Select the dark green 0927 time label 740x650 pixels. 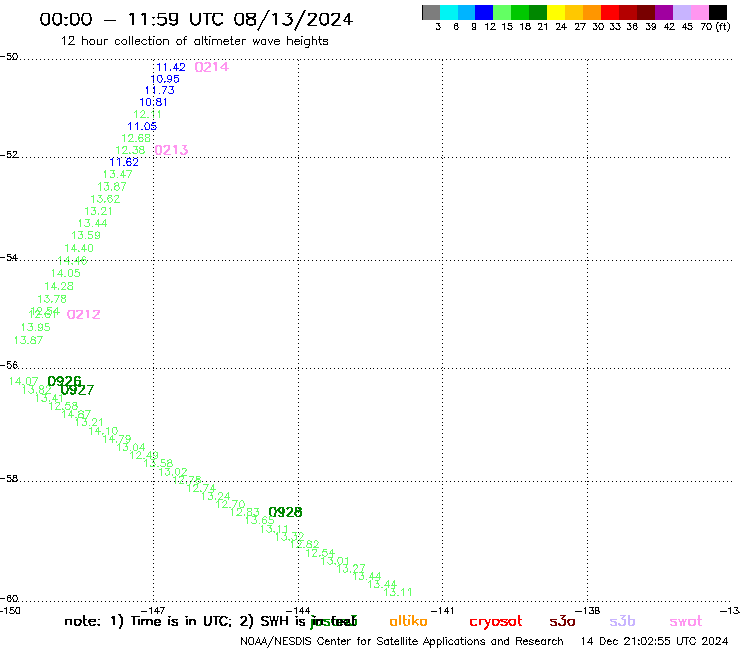(x=77, y=390)
